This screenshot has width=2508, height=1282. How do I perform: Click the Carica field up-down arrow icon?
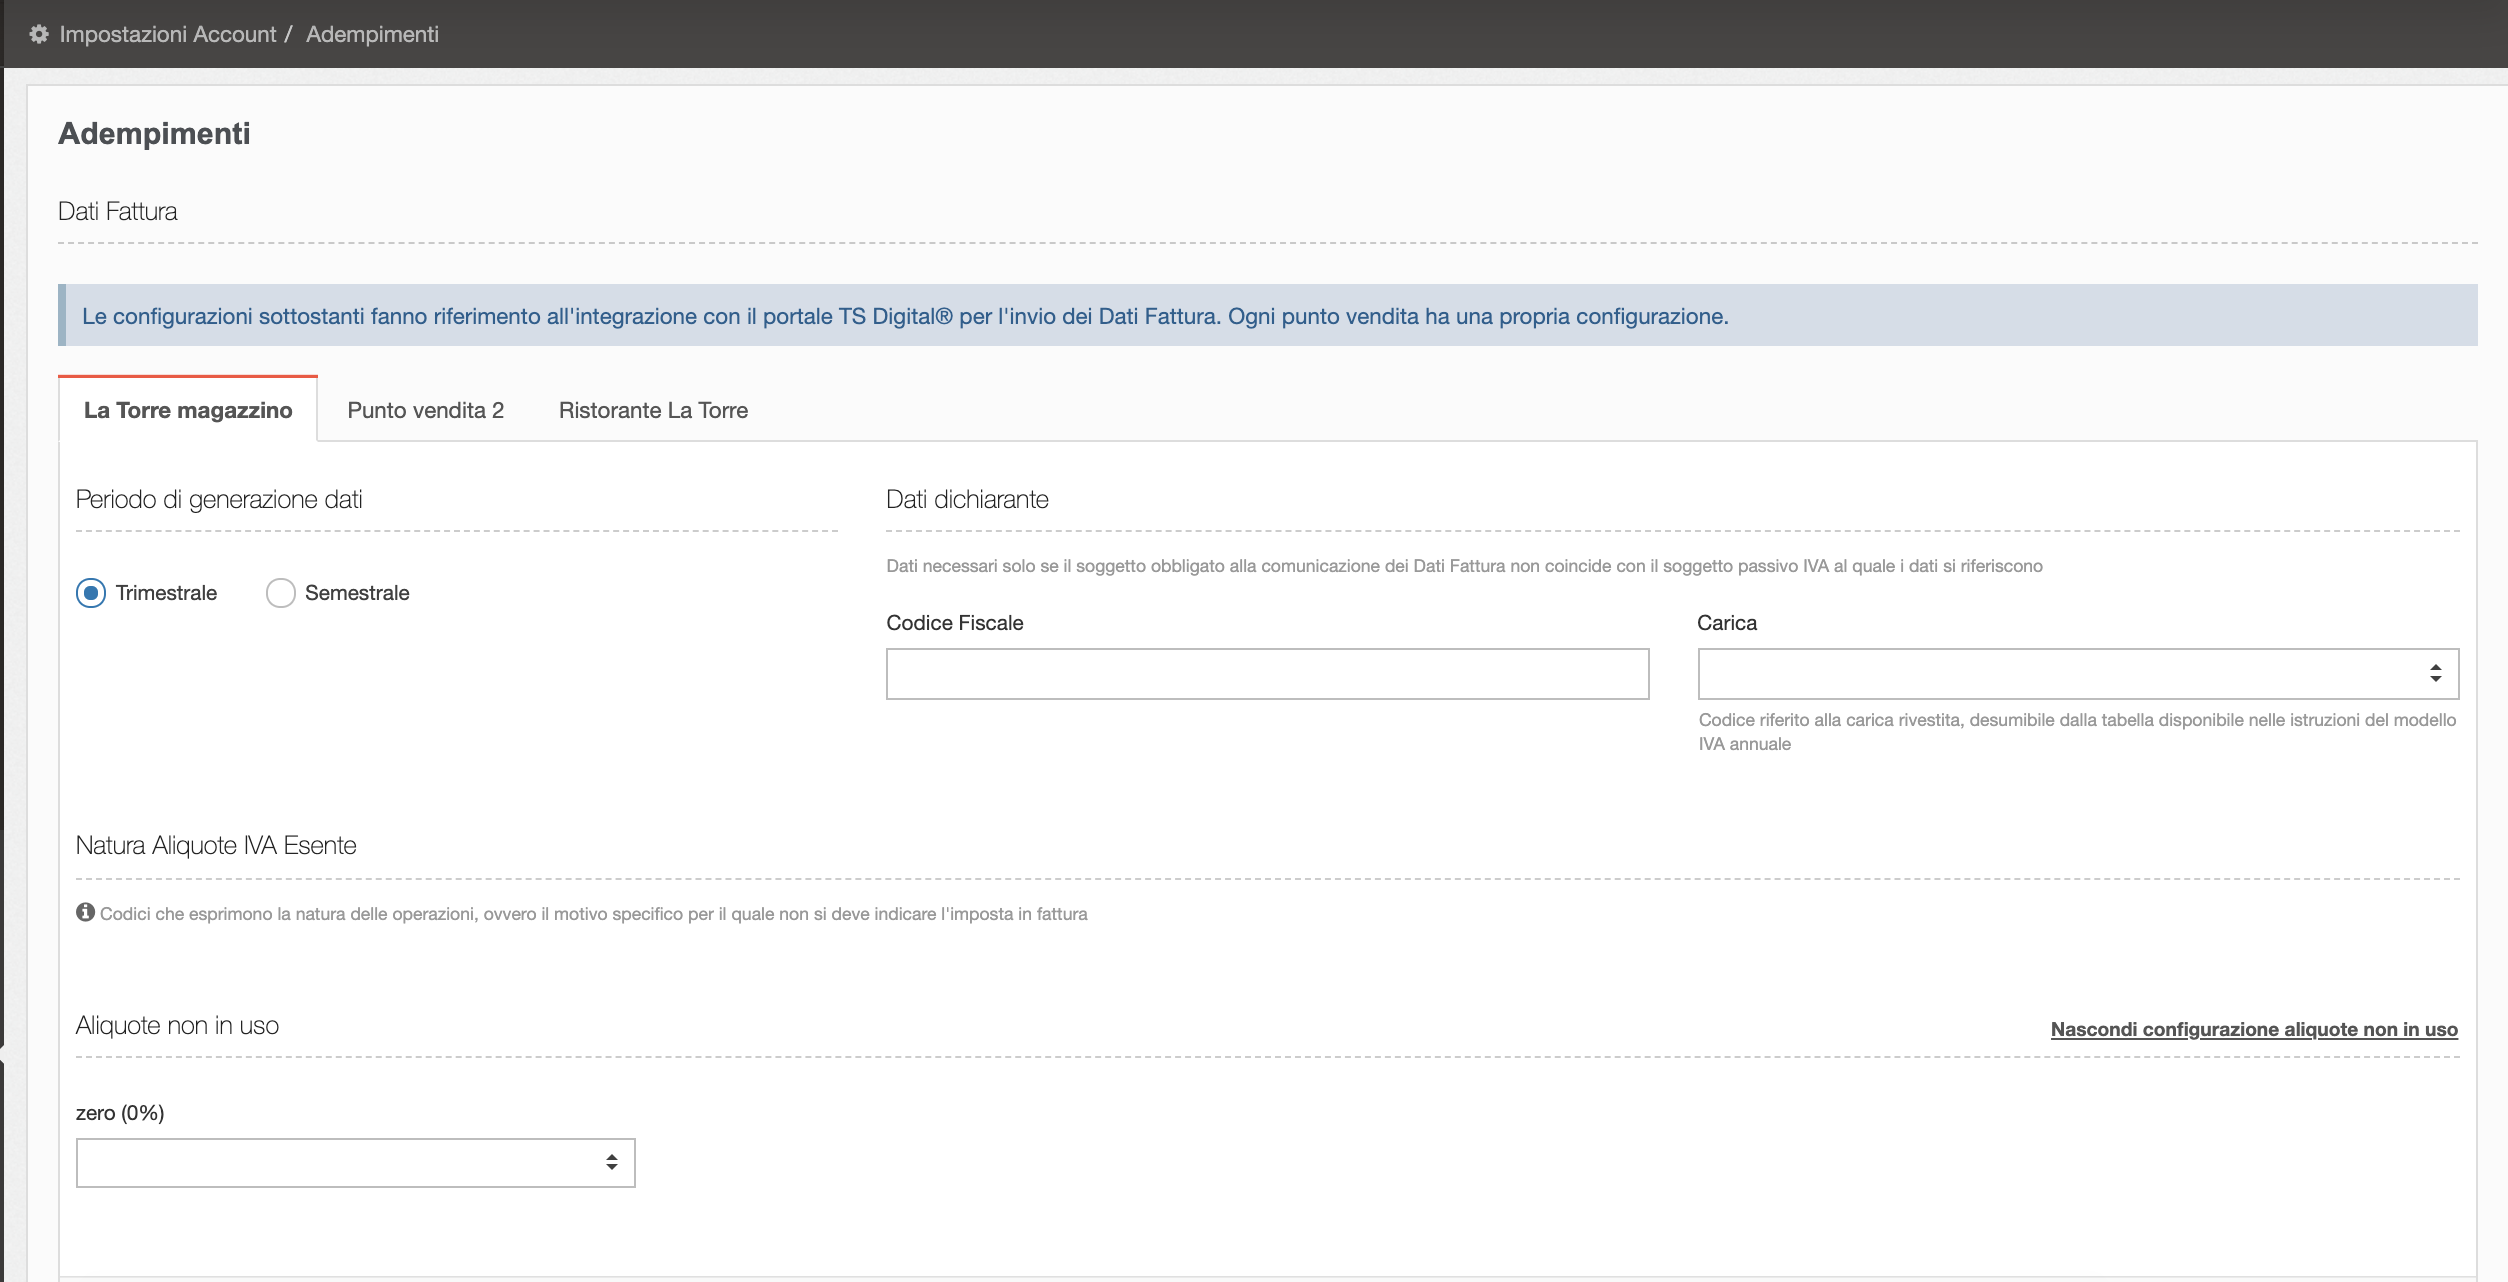click(x=2435, y=673)
